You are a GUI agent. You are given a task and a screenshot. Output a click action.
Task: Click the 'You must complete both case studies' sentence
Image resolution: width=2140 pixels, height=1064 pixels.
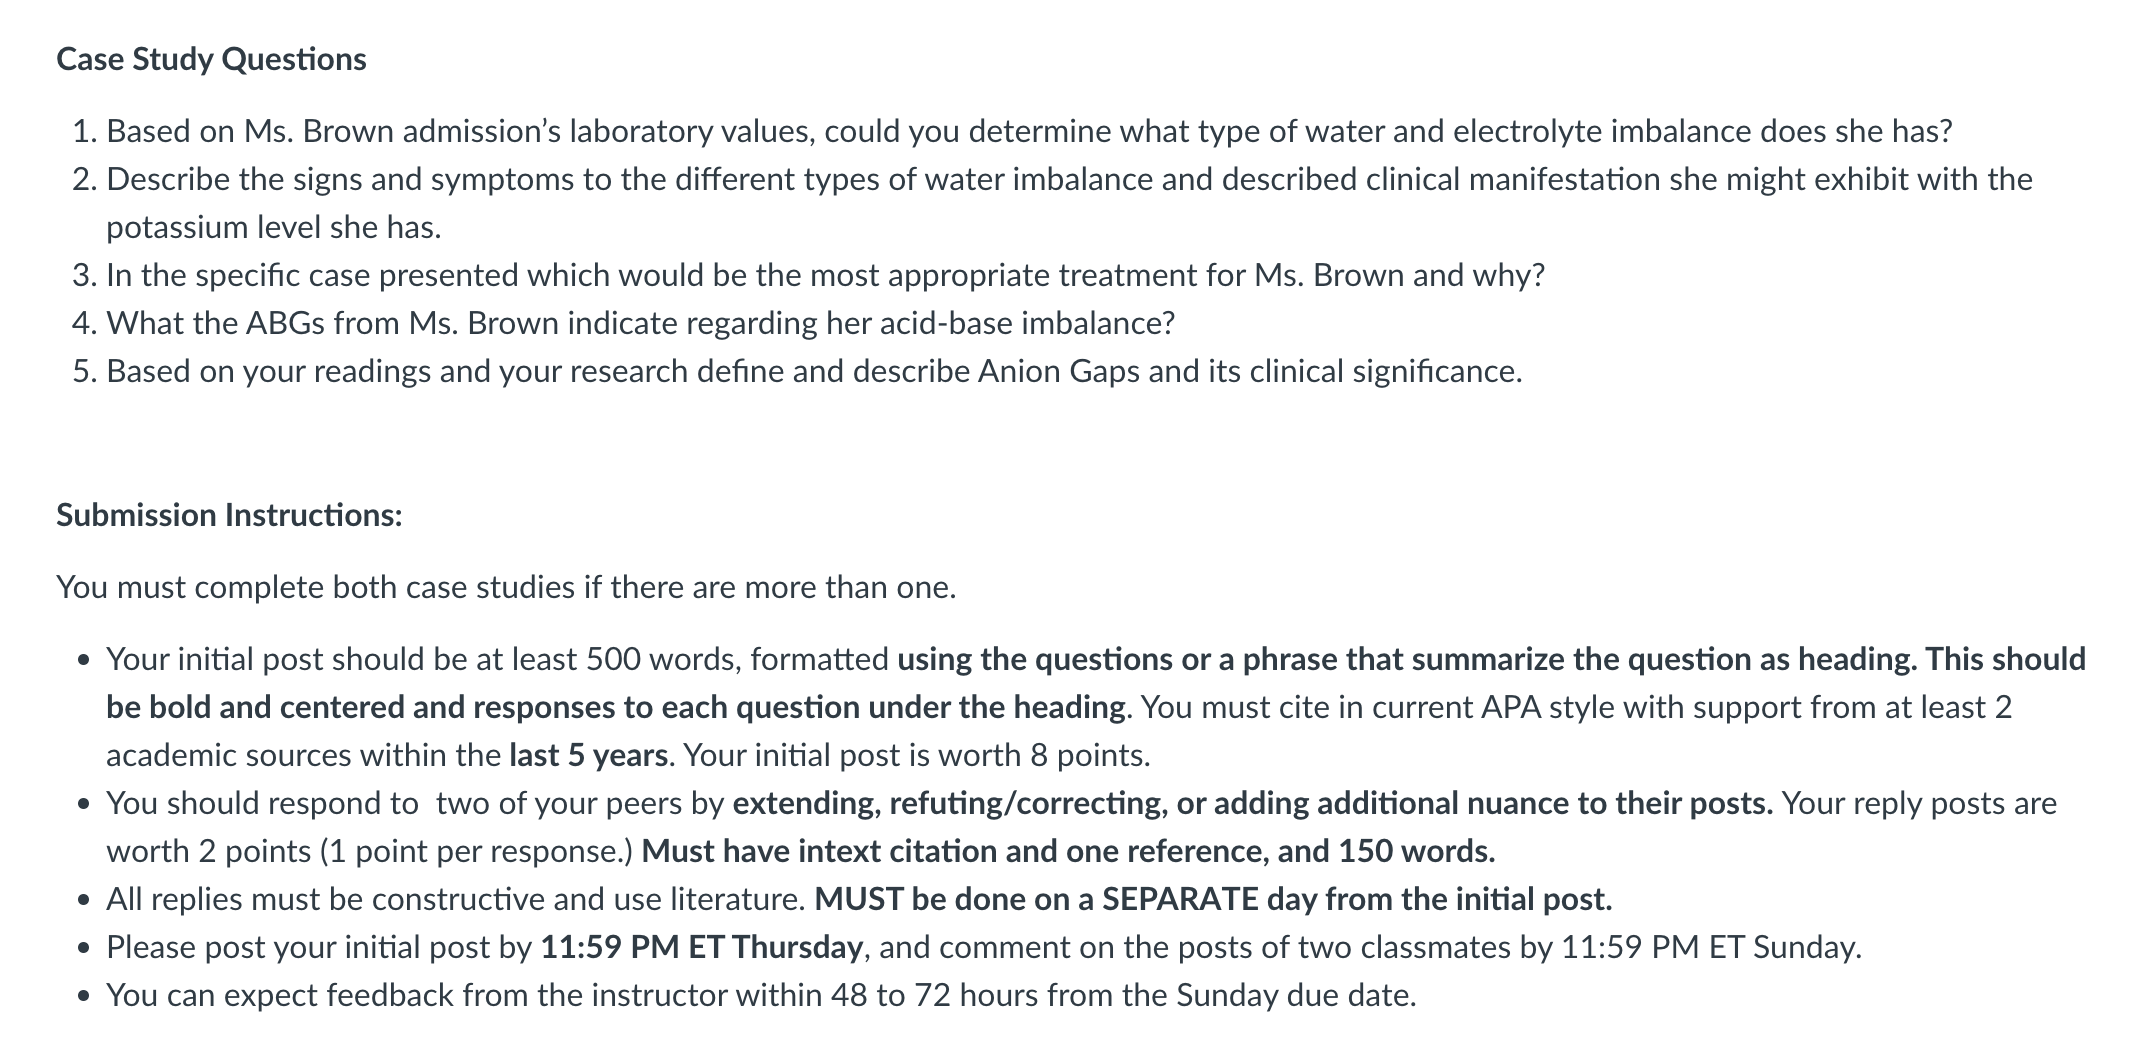point(506,587)
